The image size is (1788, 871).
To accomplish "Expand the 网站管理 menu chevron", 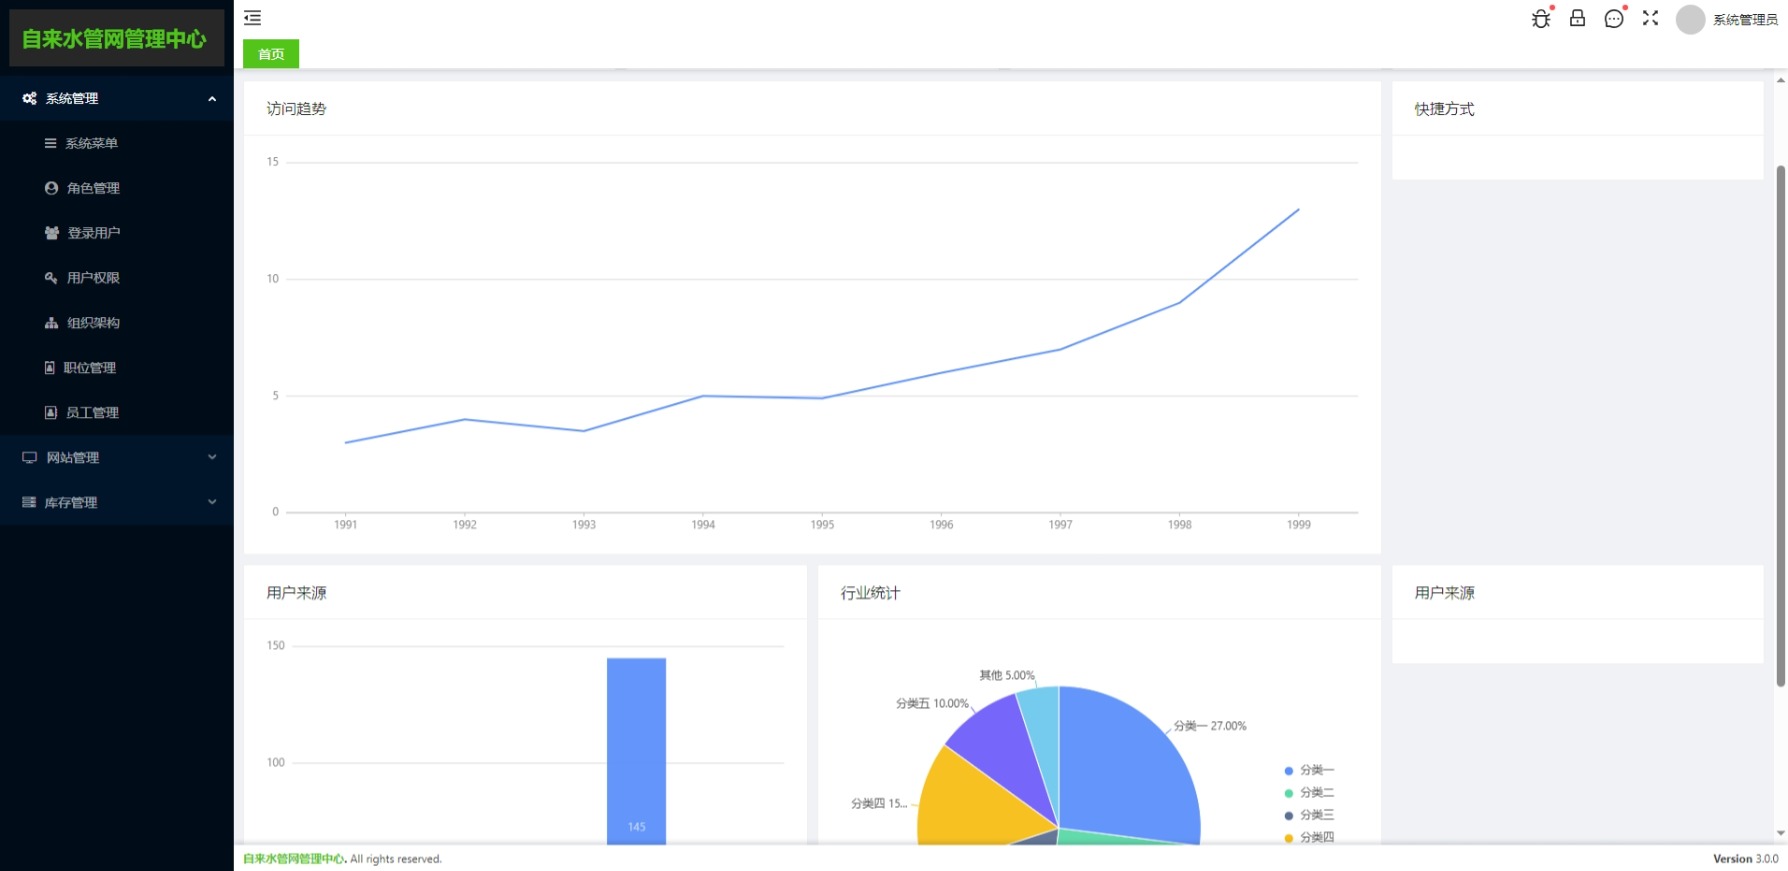I will (x=212, y=457).
